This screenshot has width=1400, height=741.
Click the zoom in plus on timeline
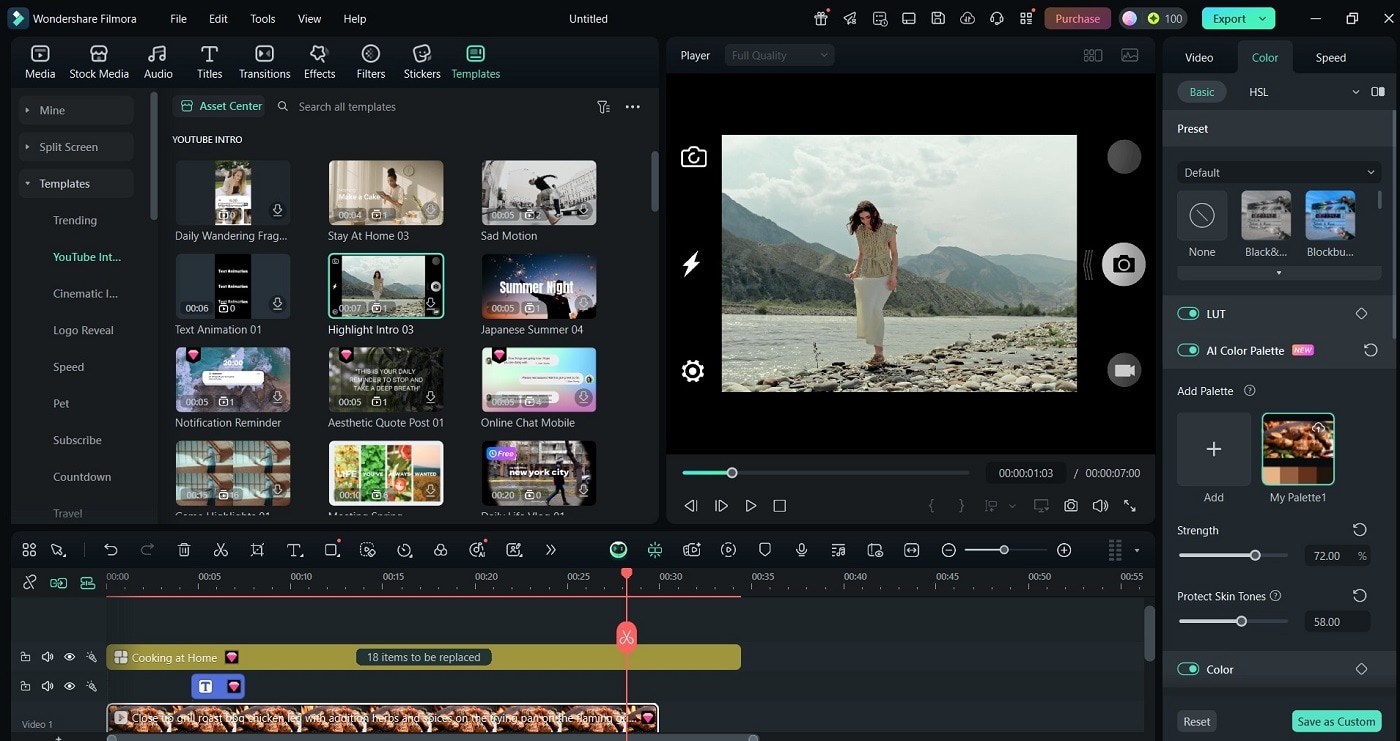pyautogui.click(x=1064, y=550)
